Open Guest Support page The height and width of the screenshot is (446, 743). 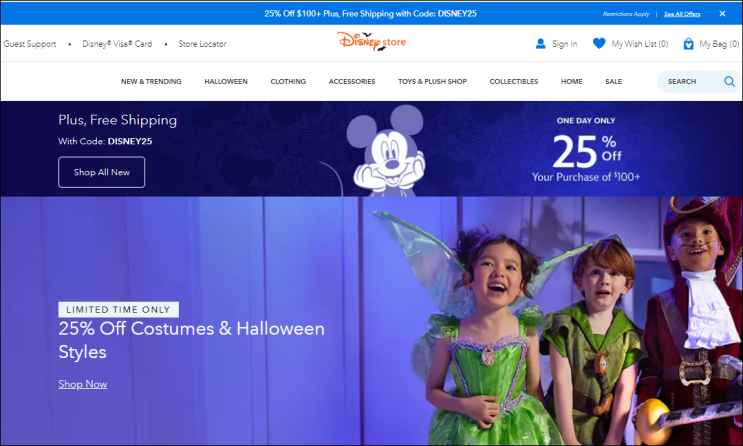pyautogui.click(x=30, y=44)
